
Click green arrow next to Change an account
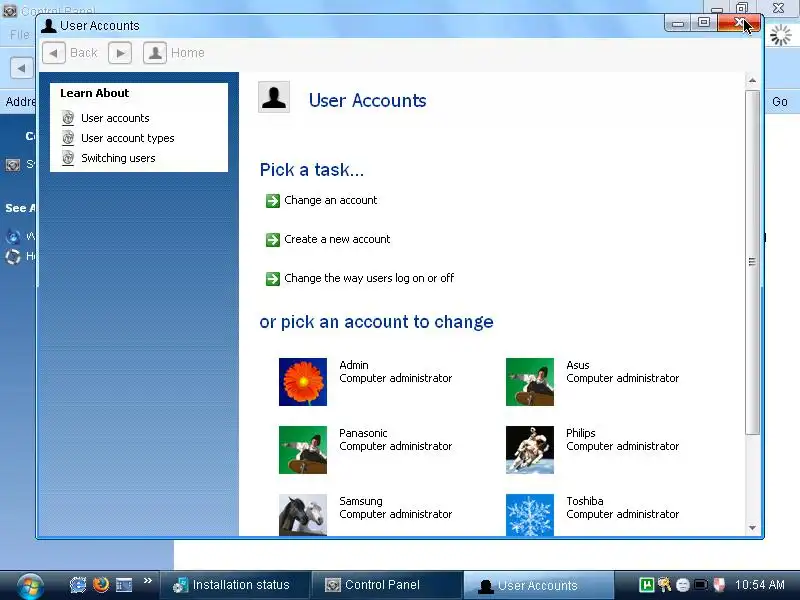[273, 201]
